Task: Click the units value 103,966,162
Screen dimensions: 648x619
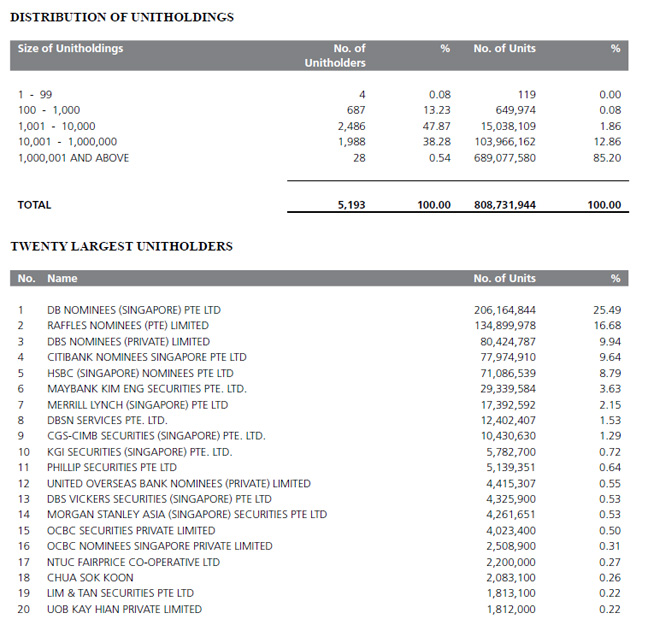Action: (505, 142)
